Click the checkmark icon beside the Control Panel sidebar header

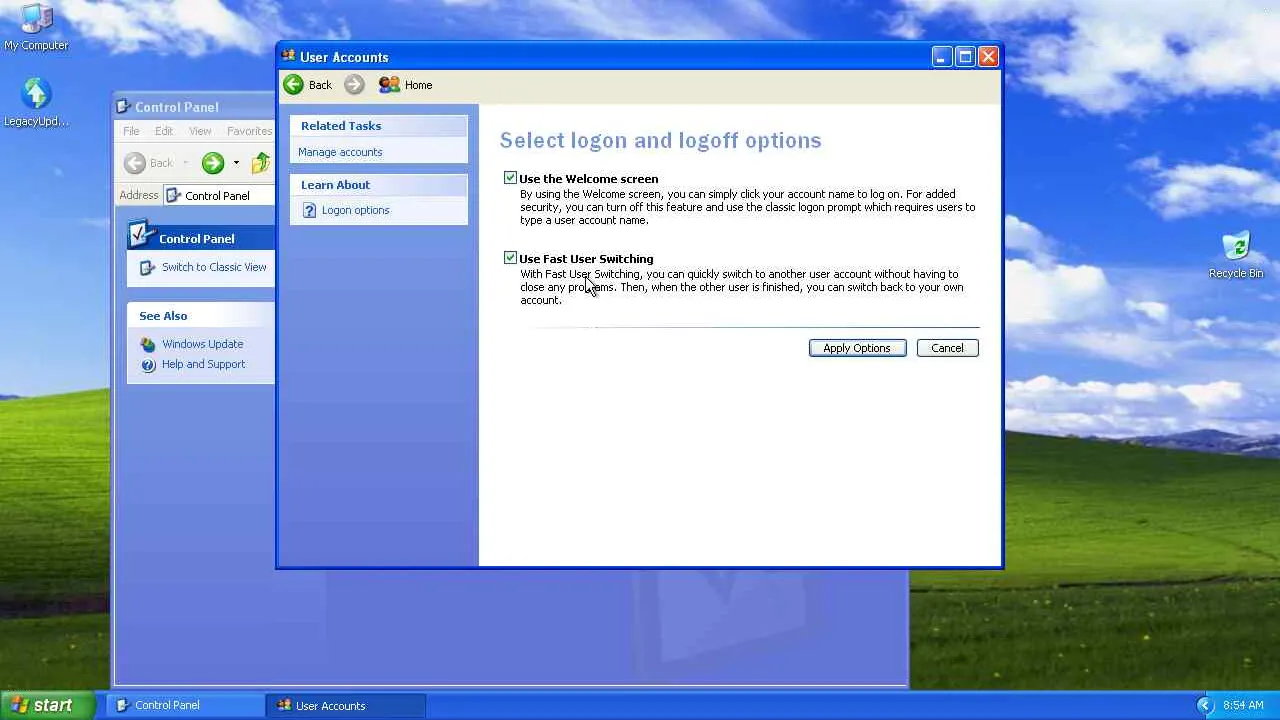(x=142, y=235)
